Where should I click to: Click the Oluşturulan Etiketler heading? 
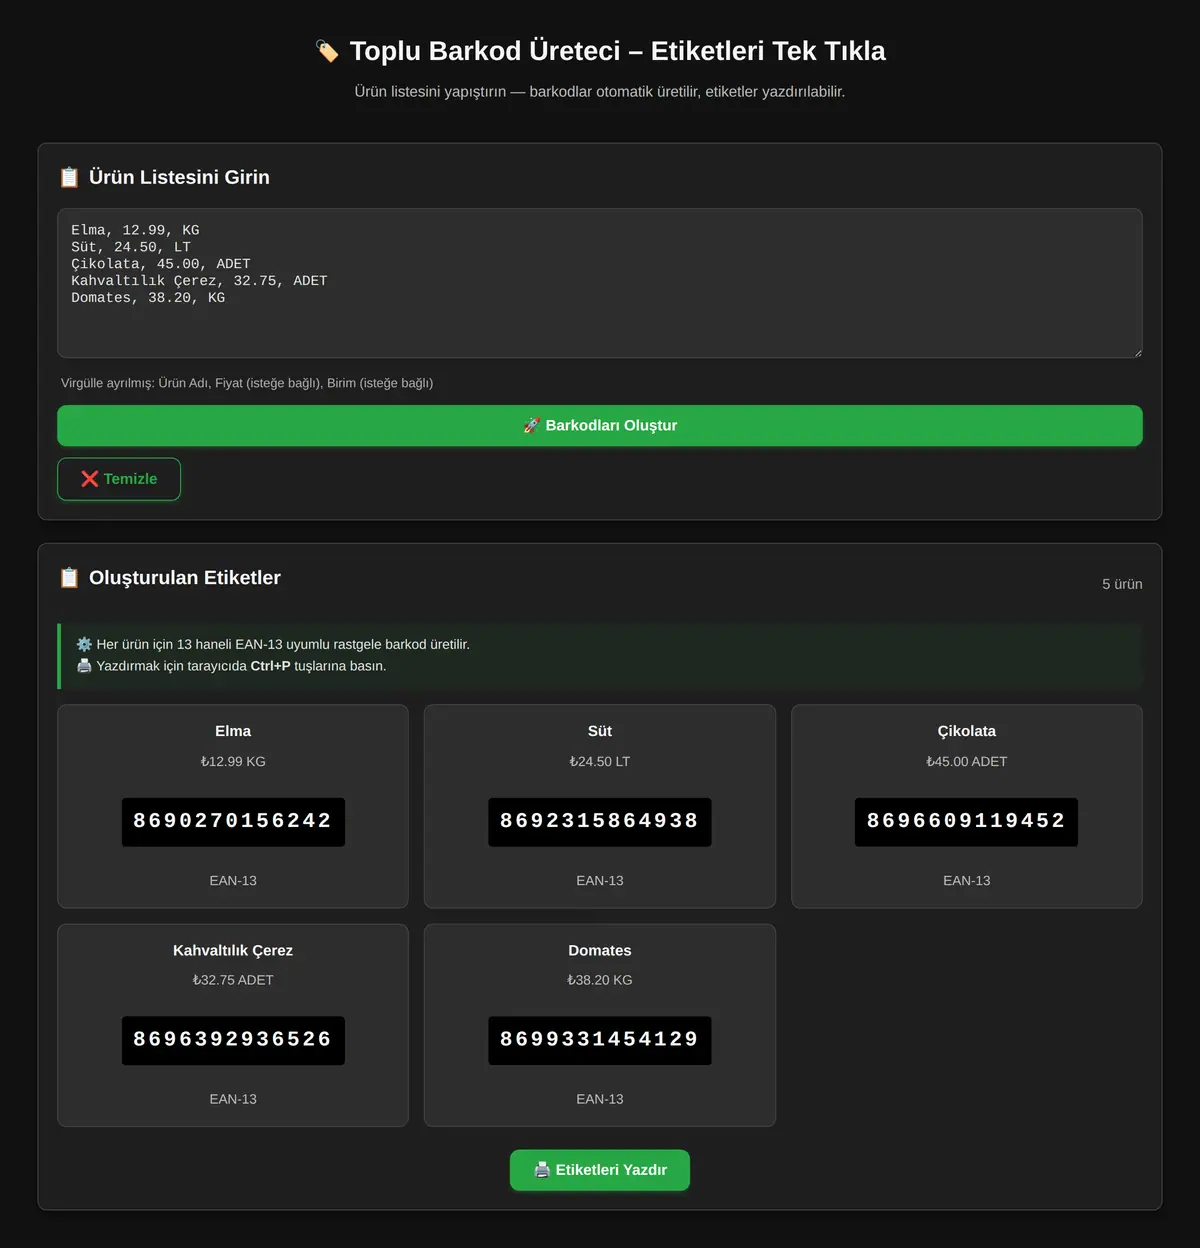(x=185, y=578)
